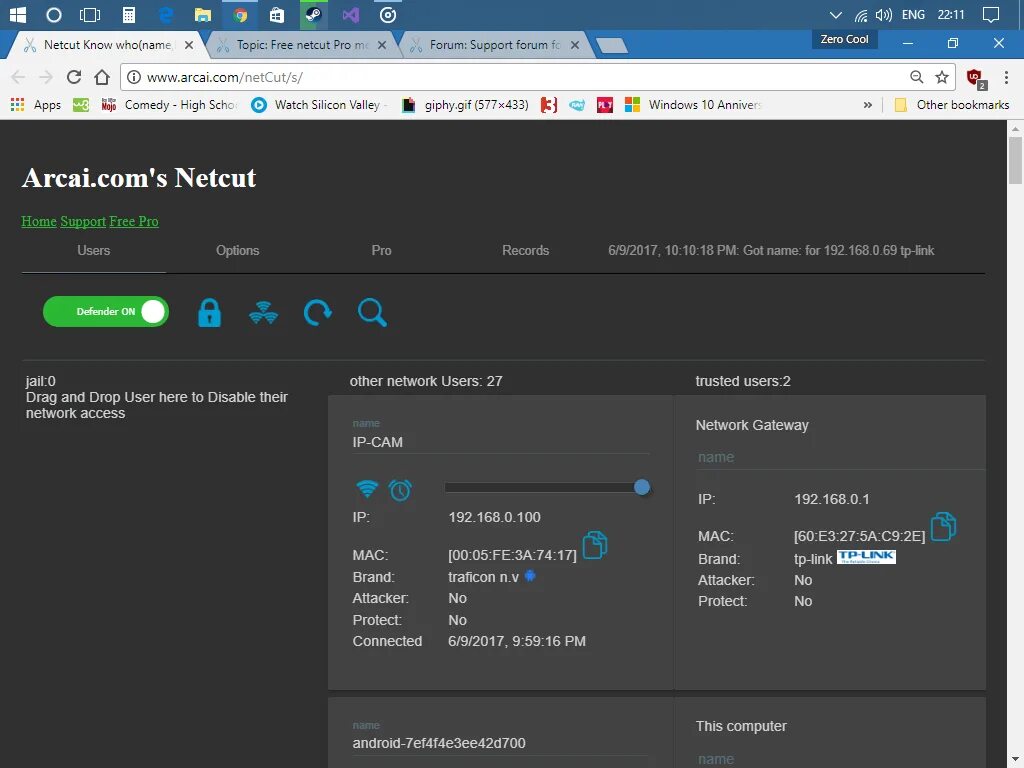Open the Steam taskbar icon

pyautogui.click(x=313, y=14)
